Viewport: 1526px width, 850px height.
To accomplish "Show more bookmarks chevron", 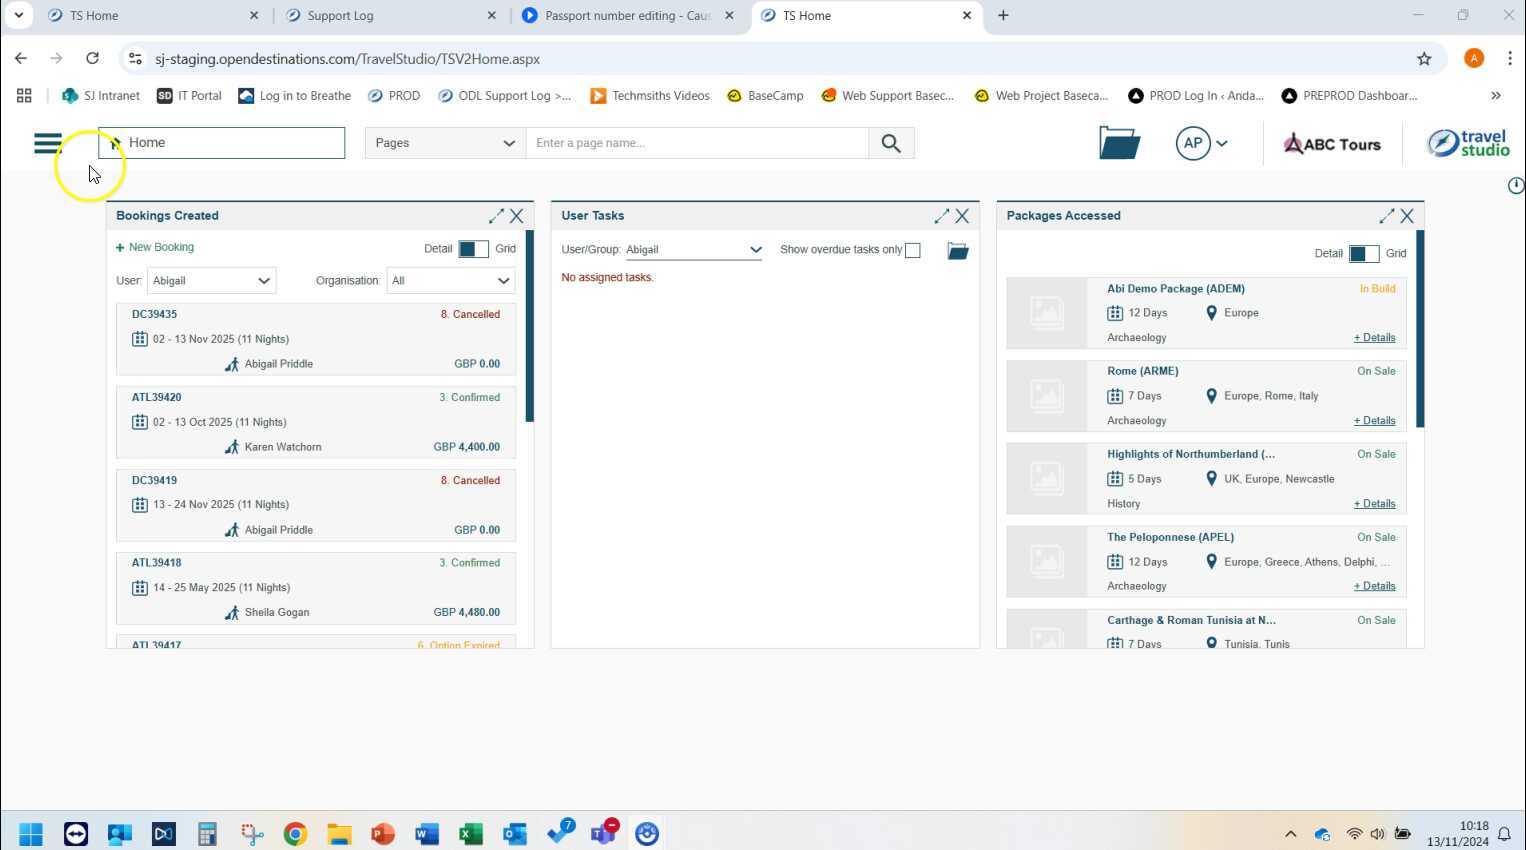I will (x=1496, y=96).
